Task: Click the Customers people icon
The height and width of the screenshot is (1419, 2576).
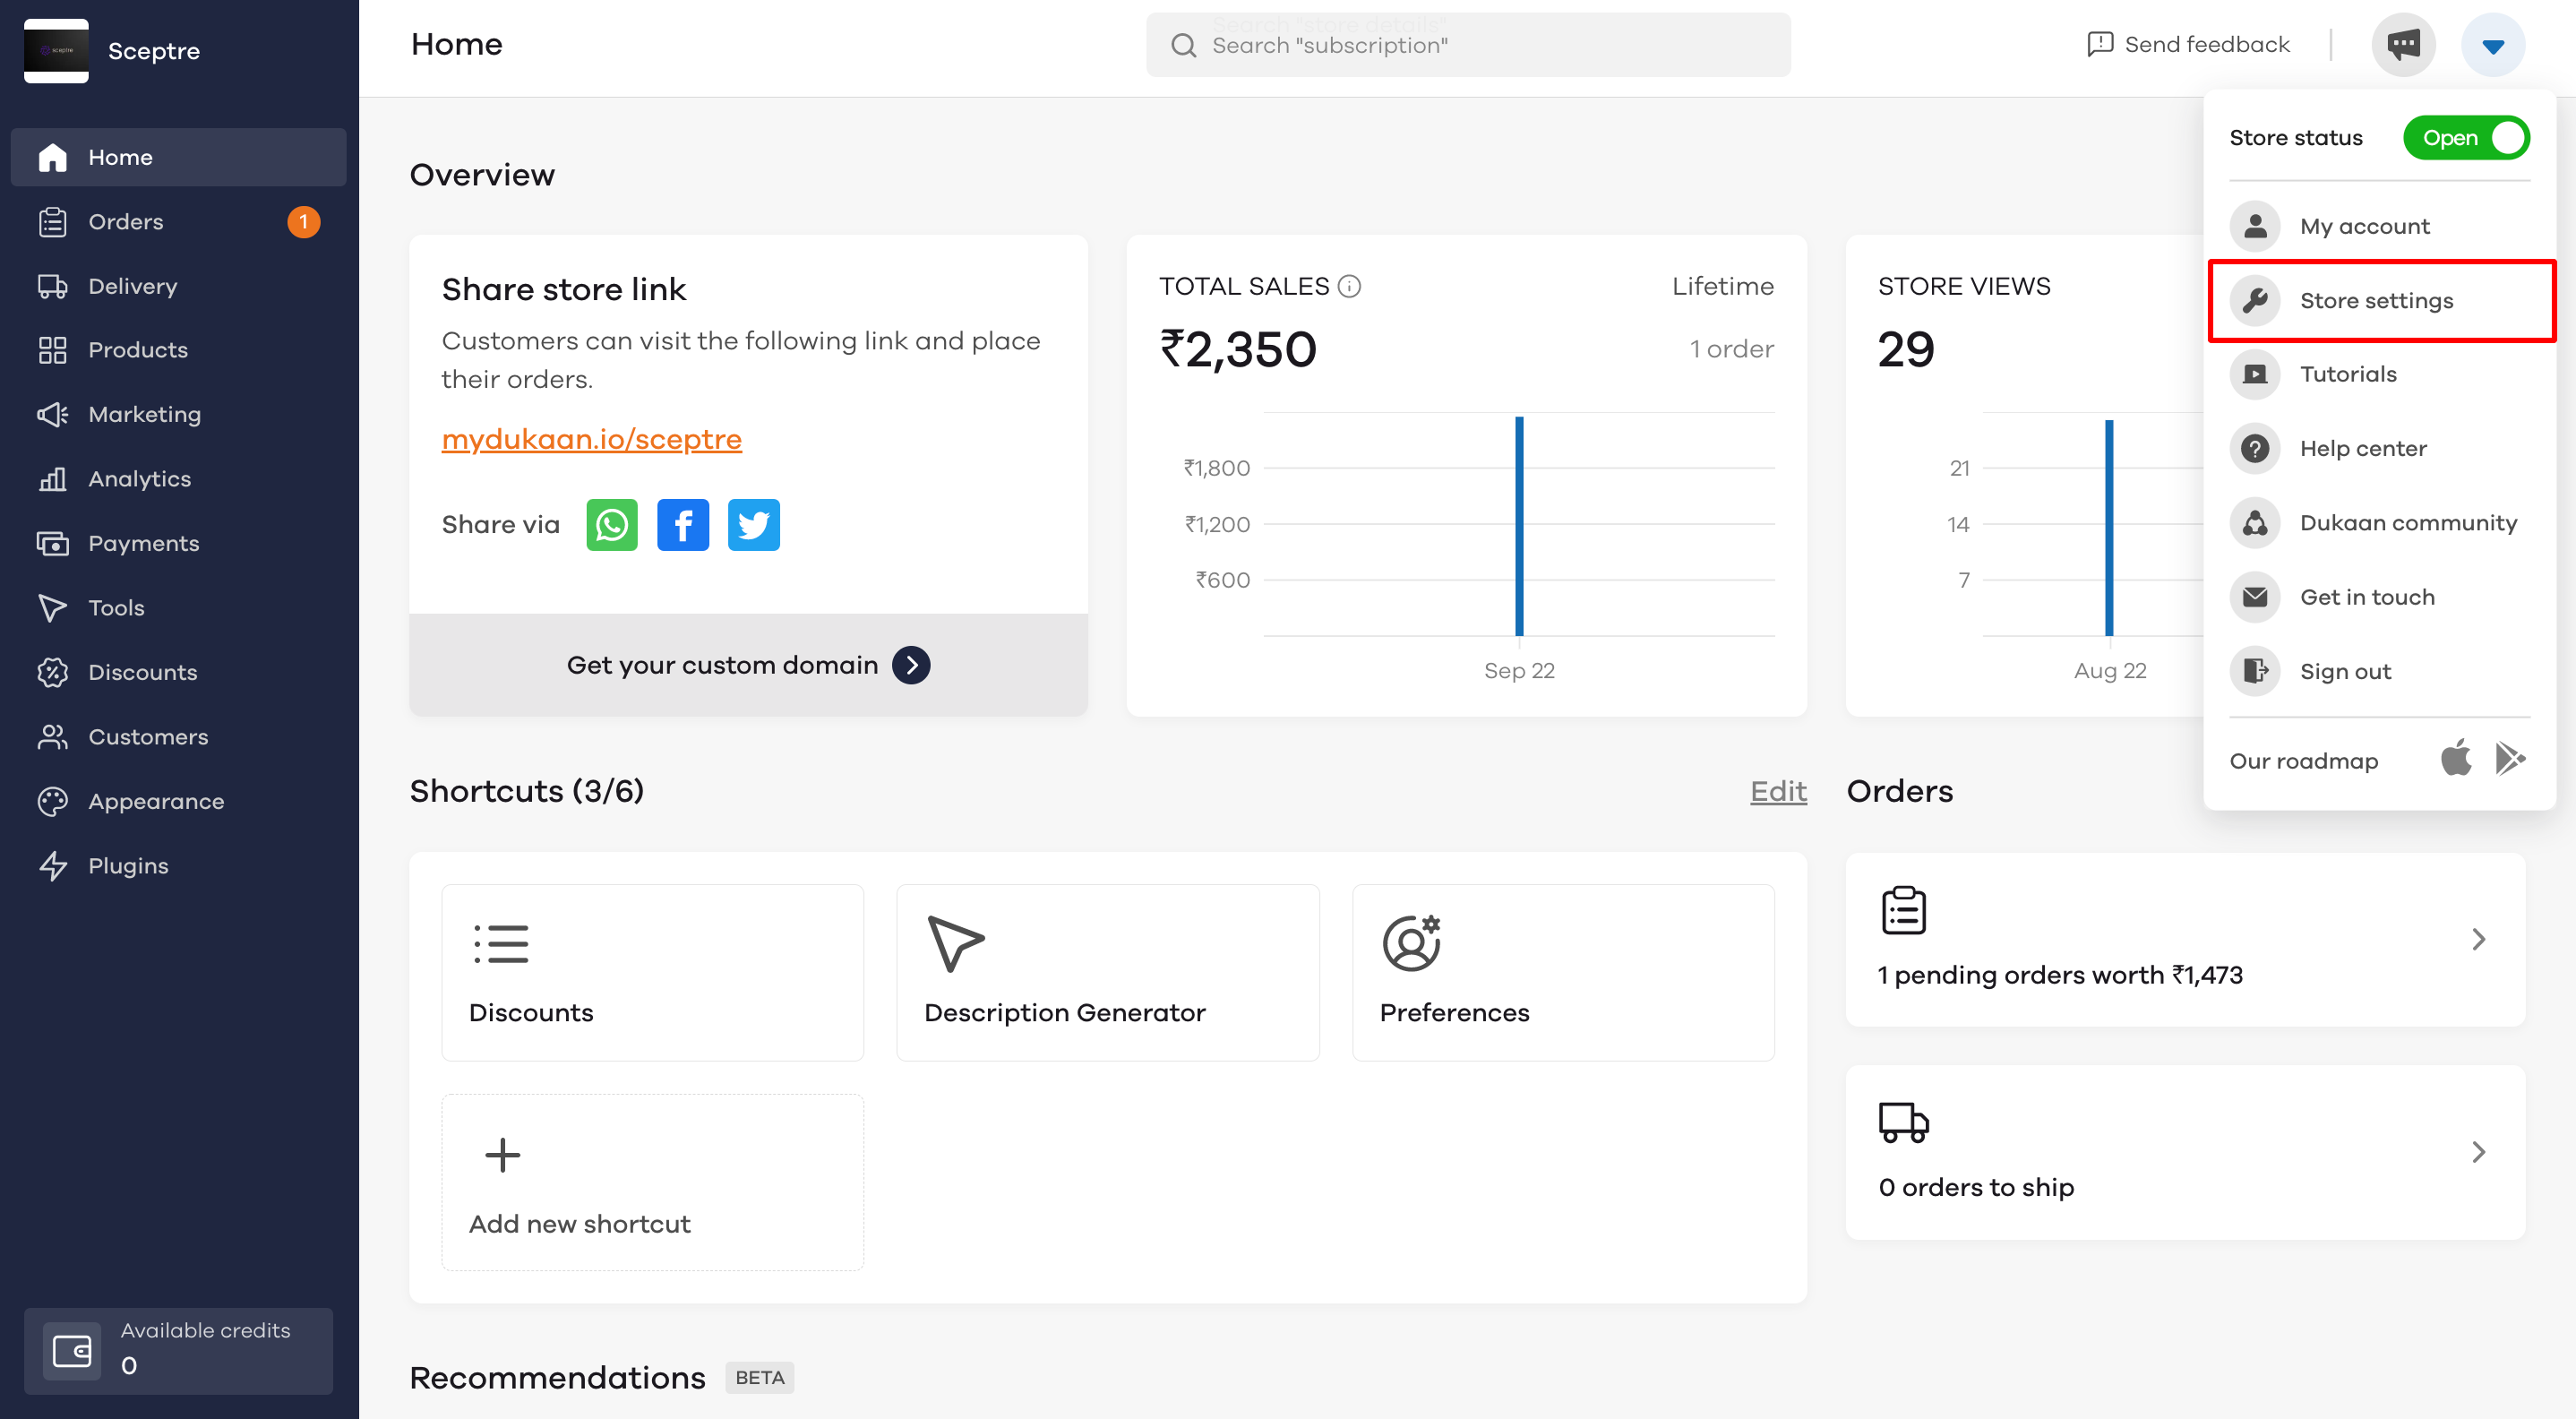Action: point(52,737)
